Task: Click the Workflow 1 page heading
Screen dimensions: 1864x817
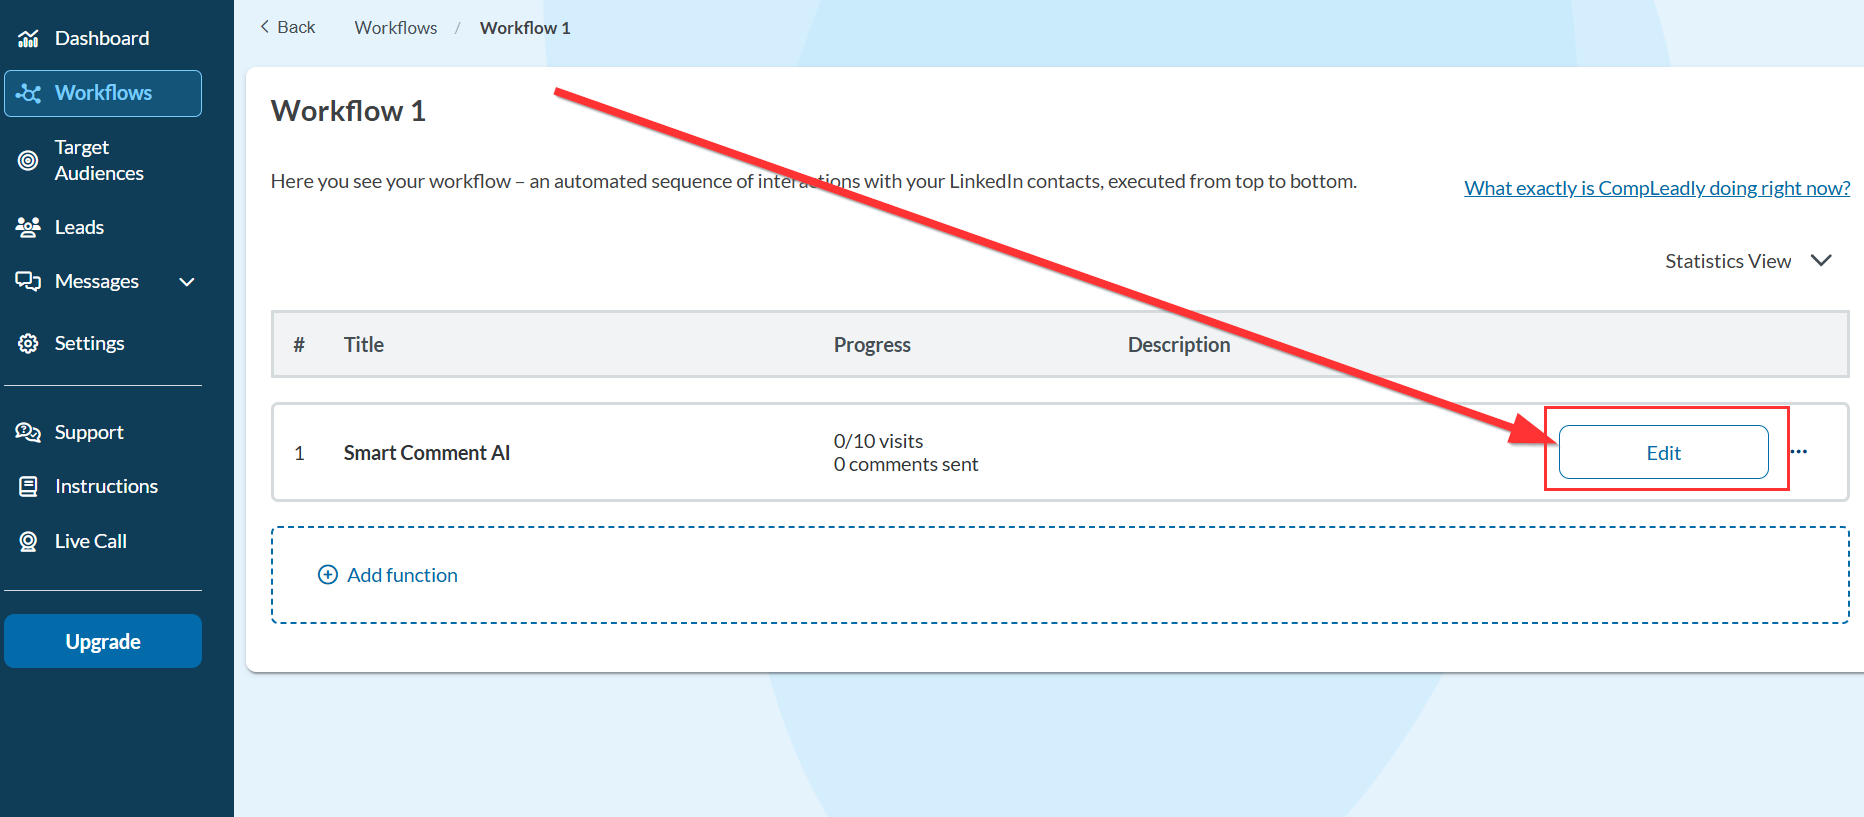Action: coord(348,111)
